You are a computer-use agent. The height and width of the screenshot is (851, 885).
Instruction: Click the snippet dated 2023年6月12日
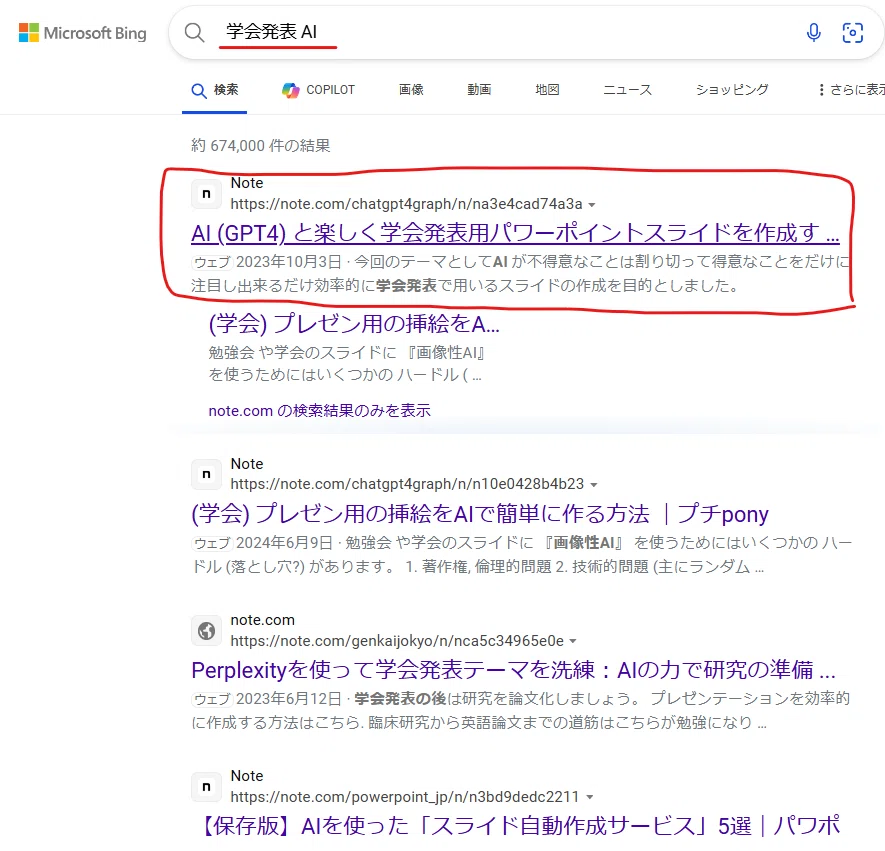click(520, 710)
